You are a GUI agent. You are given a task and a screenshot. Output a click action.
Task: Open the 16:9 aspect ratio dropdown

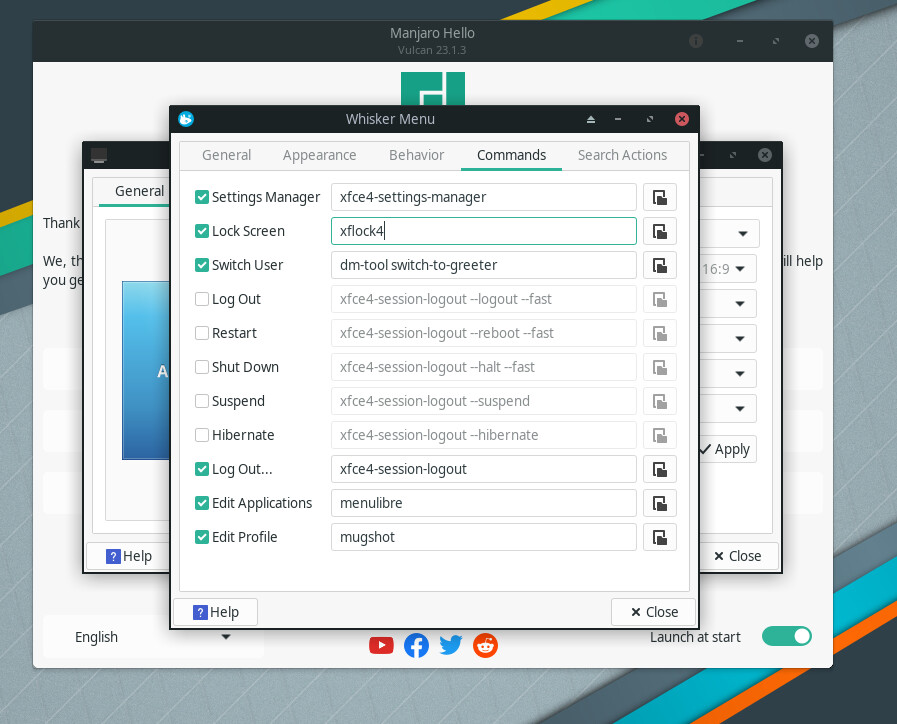click(728, 269)
